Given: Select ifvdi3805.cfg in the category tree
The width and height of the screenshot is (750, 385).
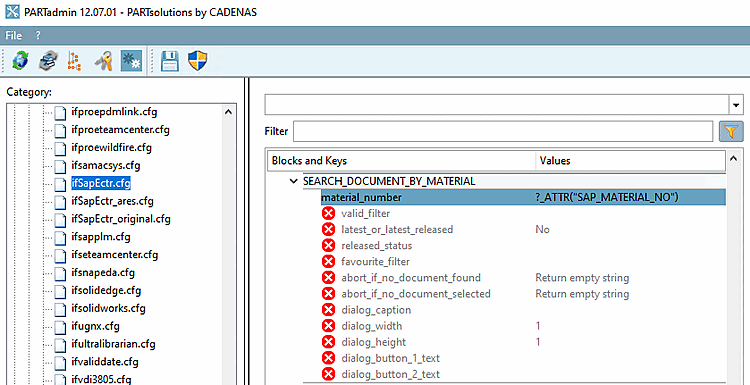Looking at the screenshot, I should [101, 380].
